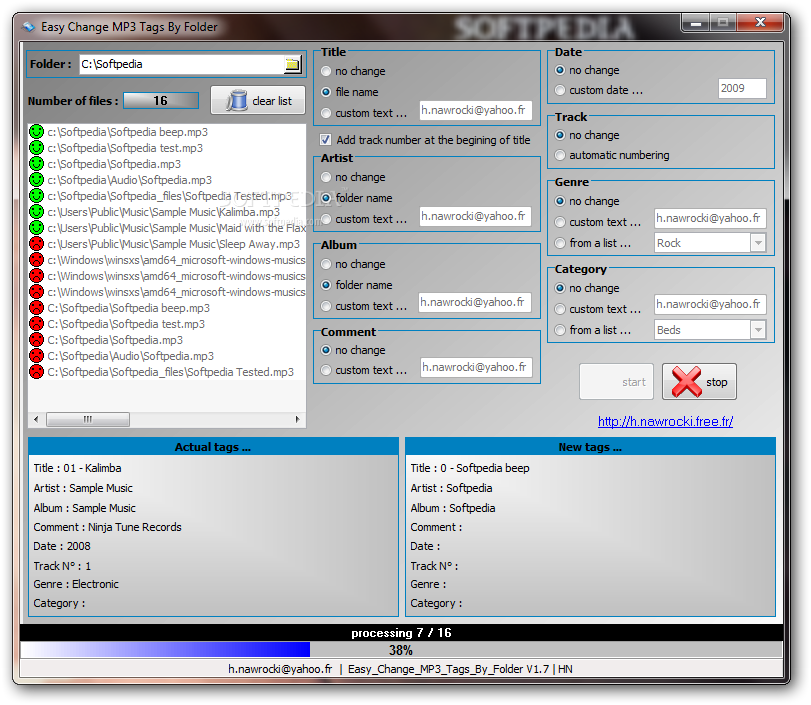Select Track 'automatic numbering' radio button

click(560, 155)
